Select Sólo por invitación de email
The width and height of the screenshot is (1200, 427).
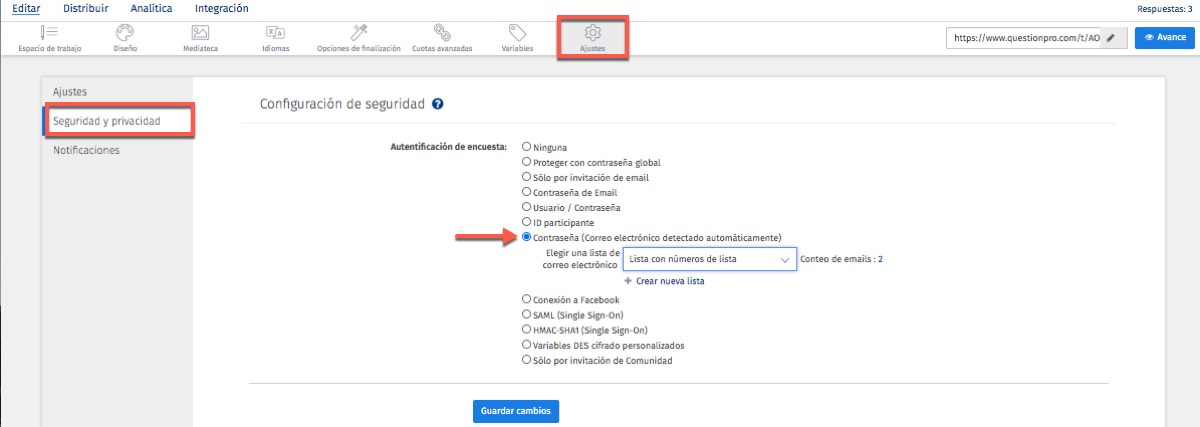(527, 177)
